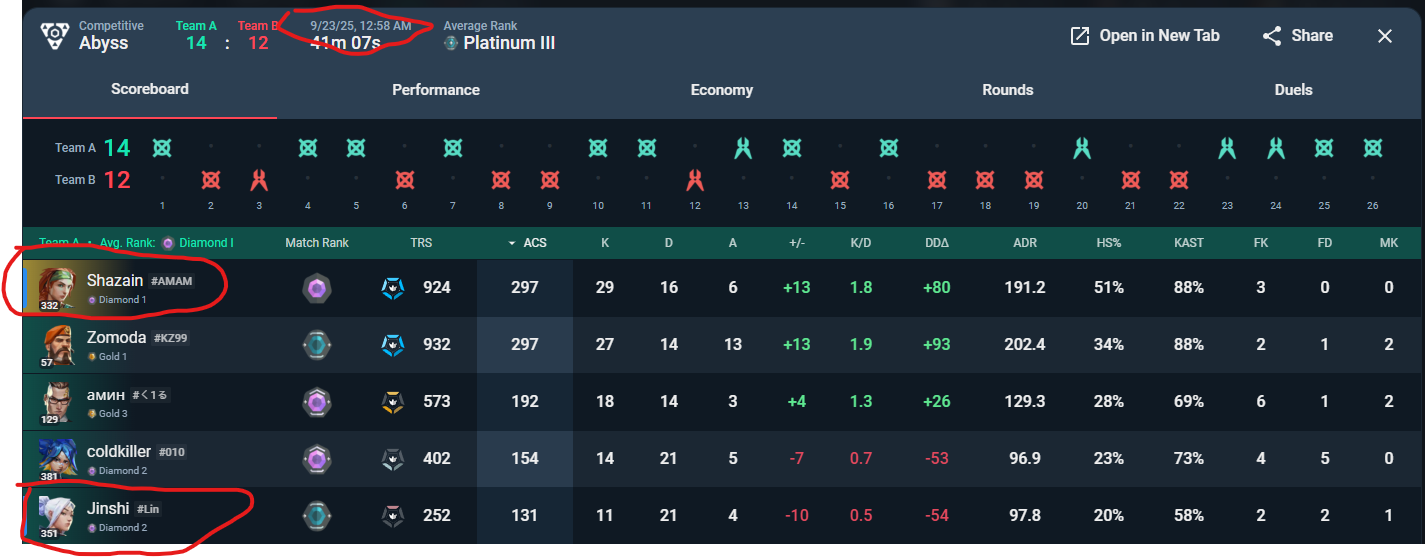Screen dimensions: 1425x557
Task: Go to the Duels tab
Action: pyautogui.click(x=1293, y=90)
